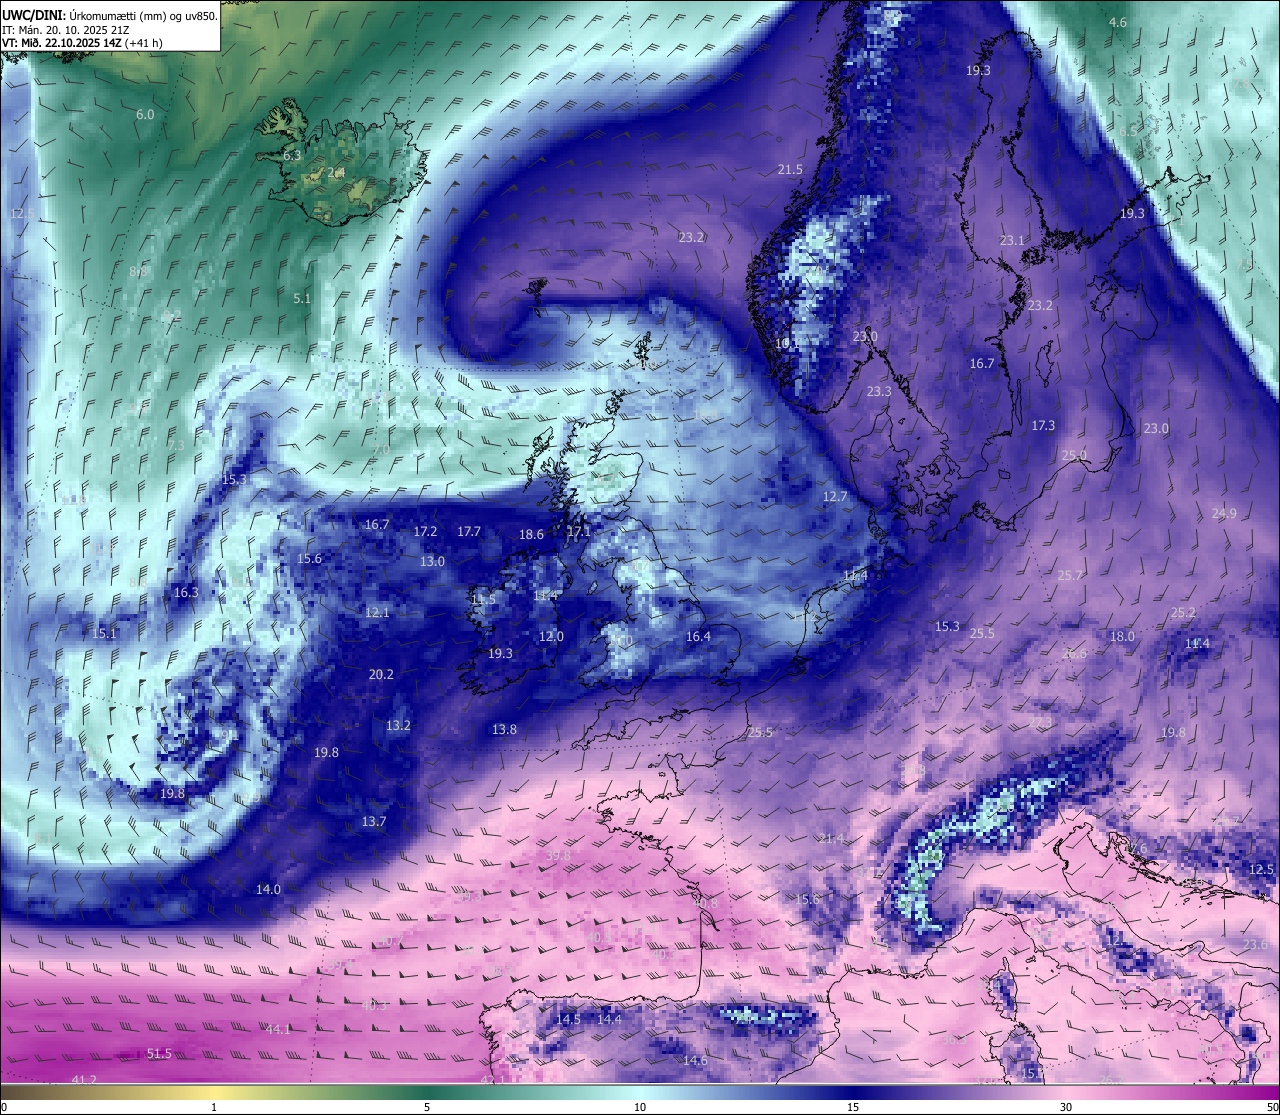Click the 16.3 value in the Atlantic
Screen dimensions: 1280x1115
click(x=186, y=593)
